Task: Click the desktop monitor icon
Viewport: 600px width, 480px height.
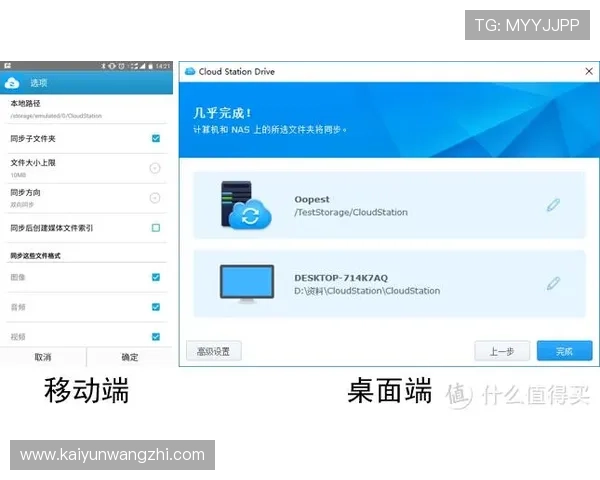Action: [247, 284]
